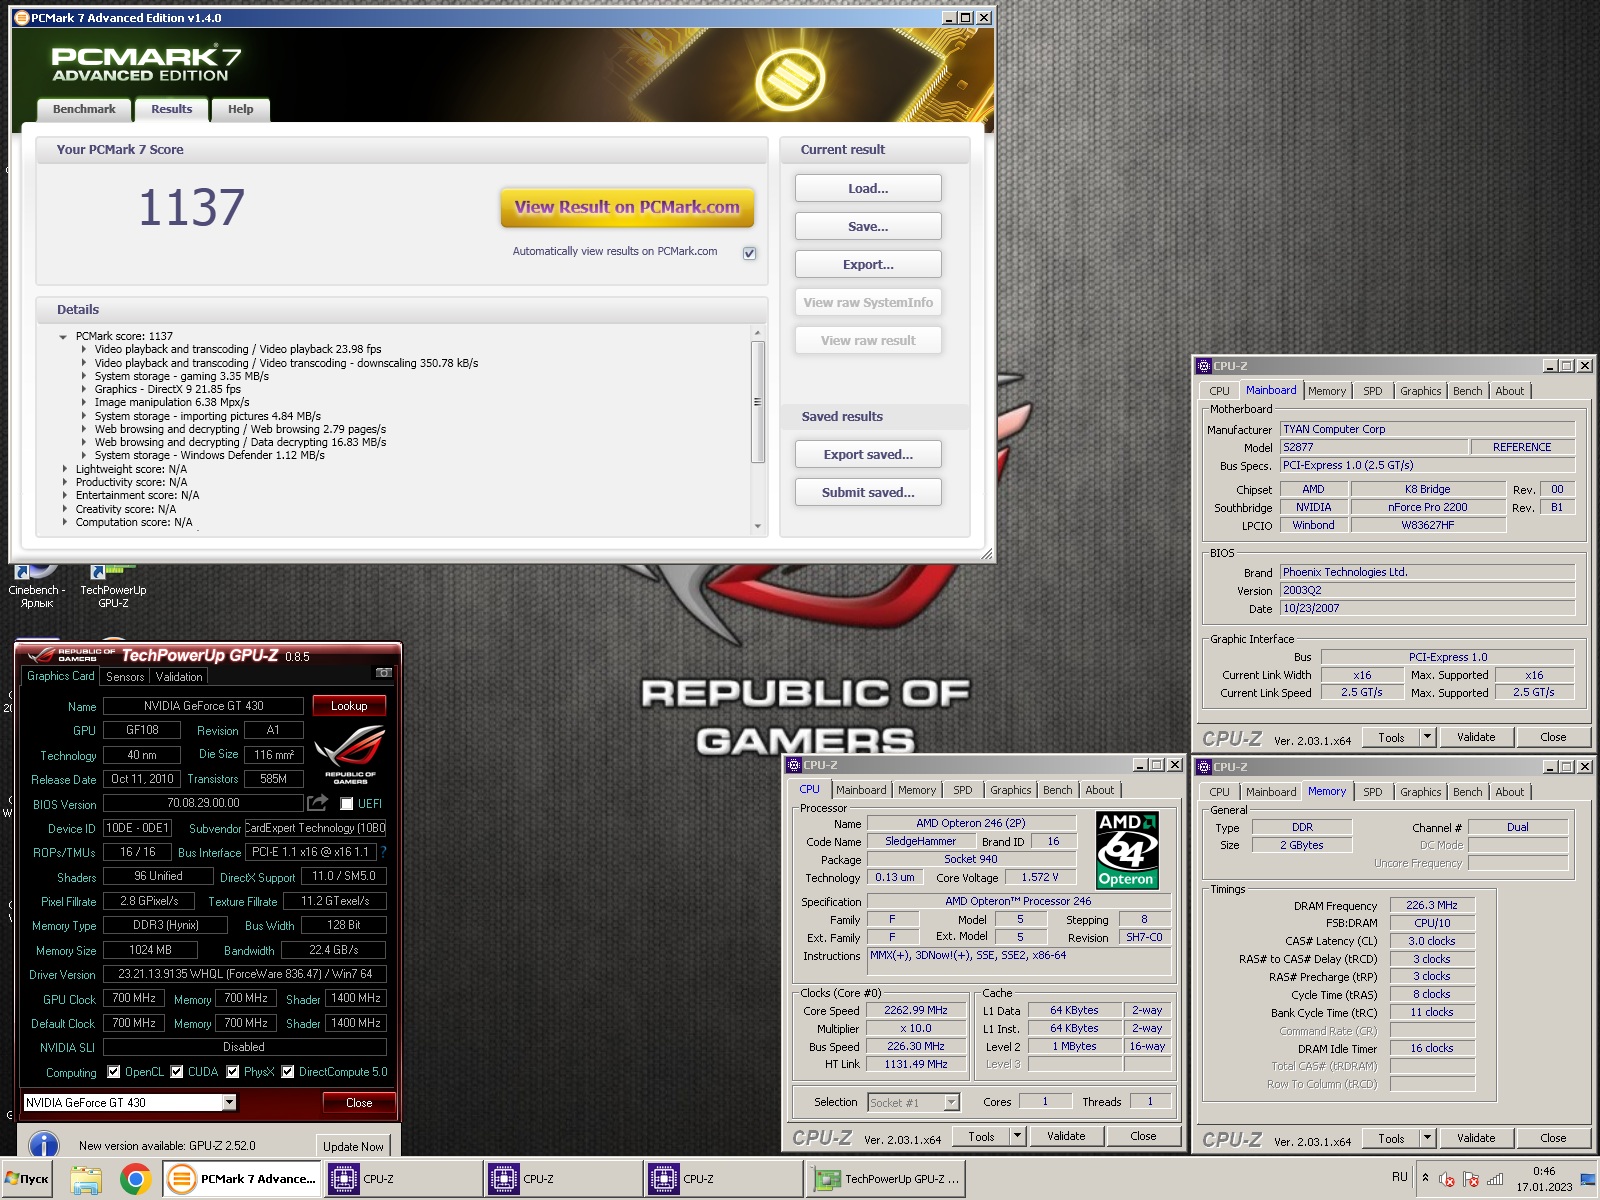This screenshot has width=1600, height=1200.
Task: Click View Result on PCMark.com button
Action: click(627, 207)
